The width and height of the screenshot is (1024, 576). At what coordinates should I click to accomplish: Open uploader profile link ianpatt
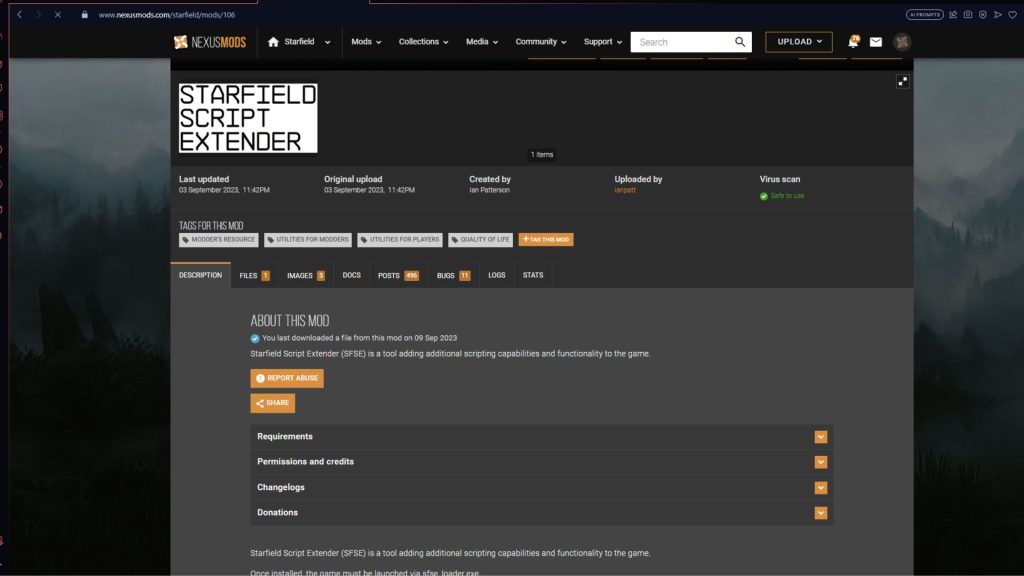[627, 188]
